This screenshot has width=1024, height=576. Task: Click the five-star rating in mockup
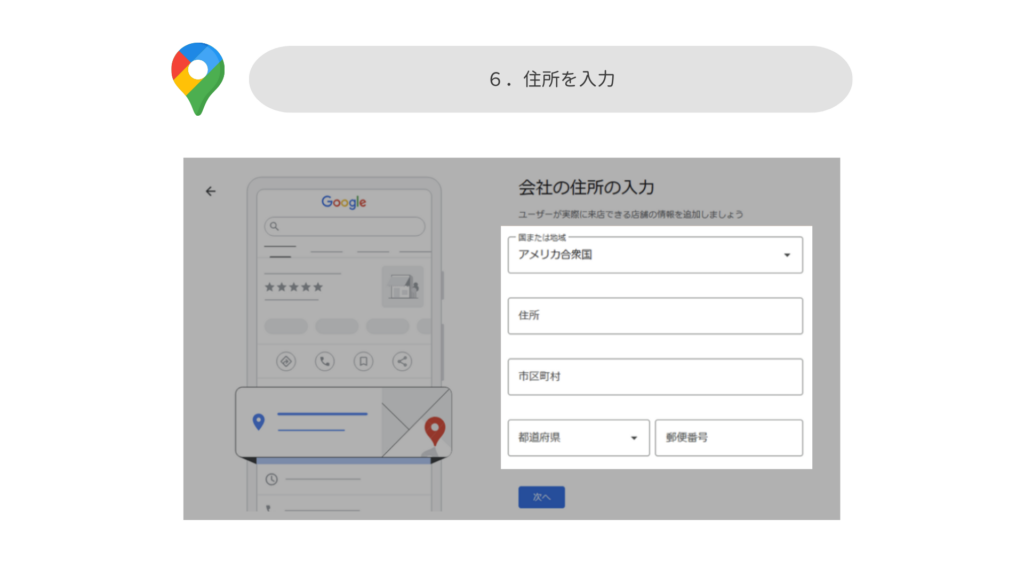(294, 287)
